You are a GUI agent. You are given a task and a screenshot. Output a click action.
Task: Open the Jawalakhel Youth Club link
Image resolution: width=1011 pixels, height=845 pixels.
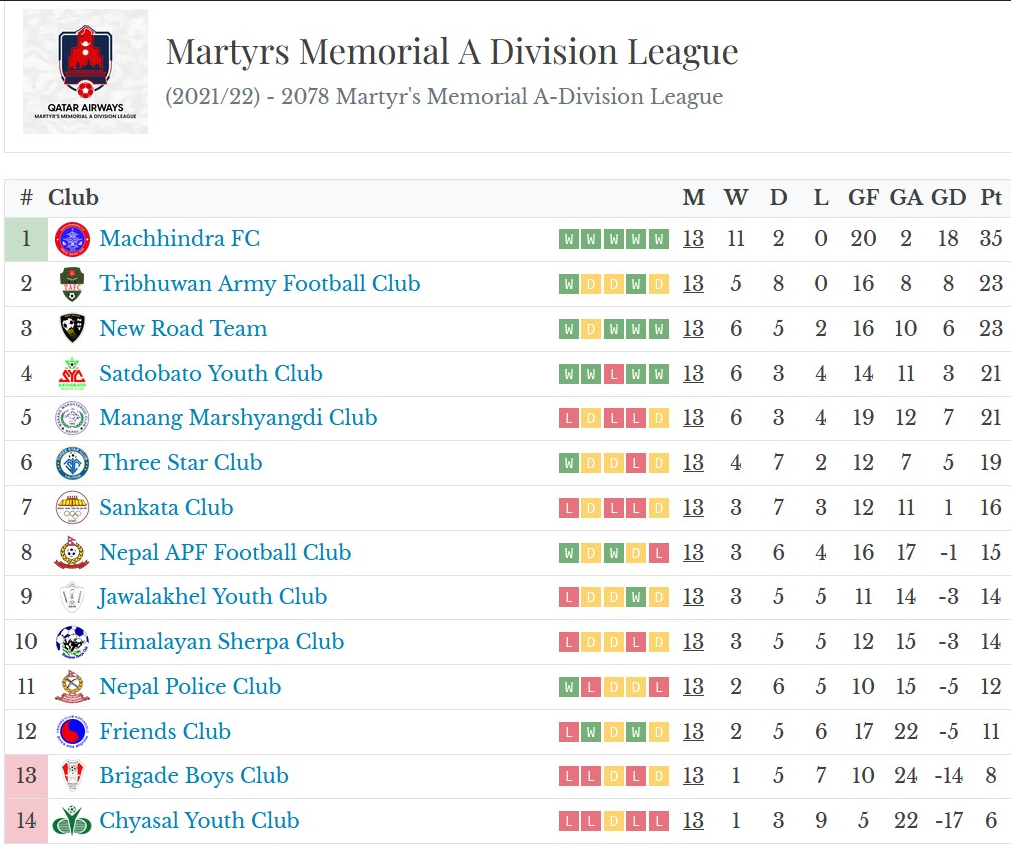(x=213, y=597)
